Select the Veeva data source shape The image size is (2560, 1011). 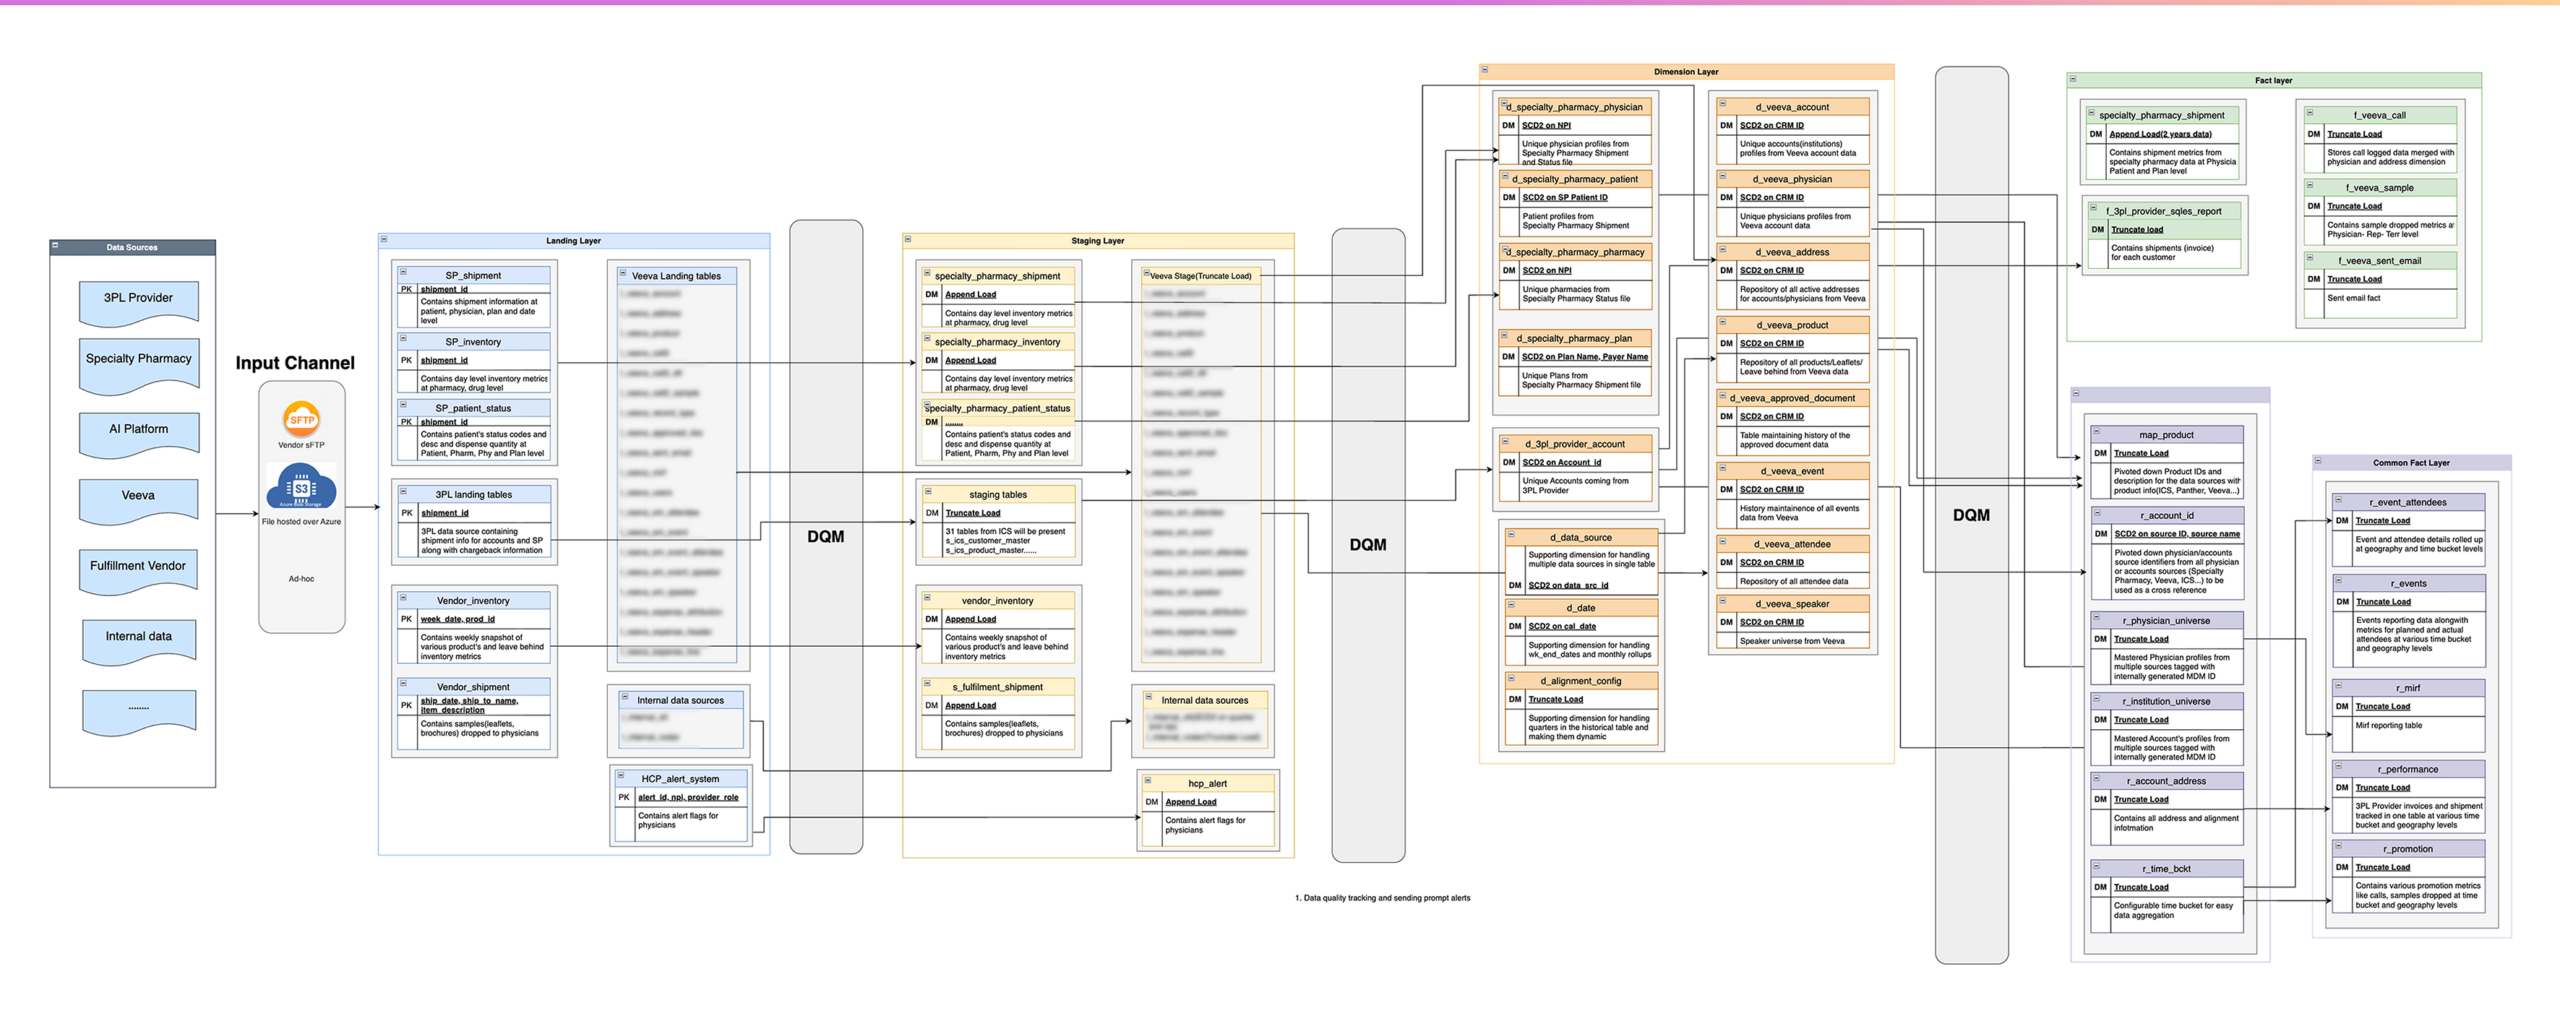coord(139,501)
